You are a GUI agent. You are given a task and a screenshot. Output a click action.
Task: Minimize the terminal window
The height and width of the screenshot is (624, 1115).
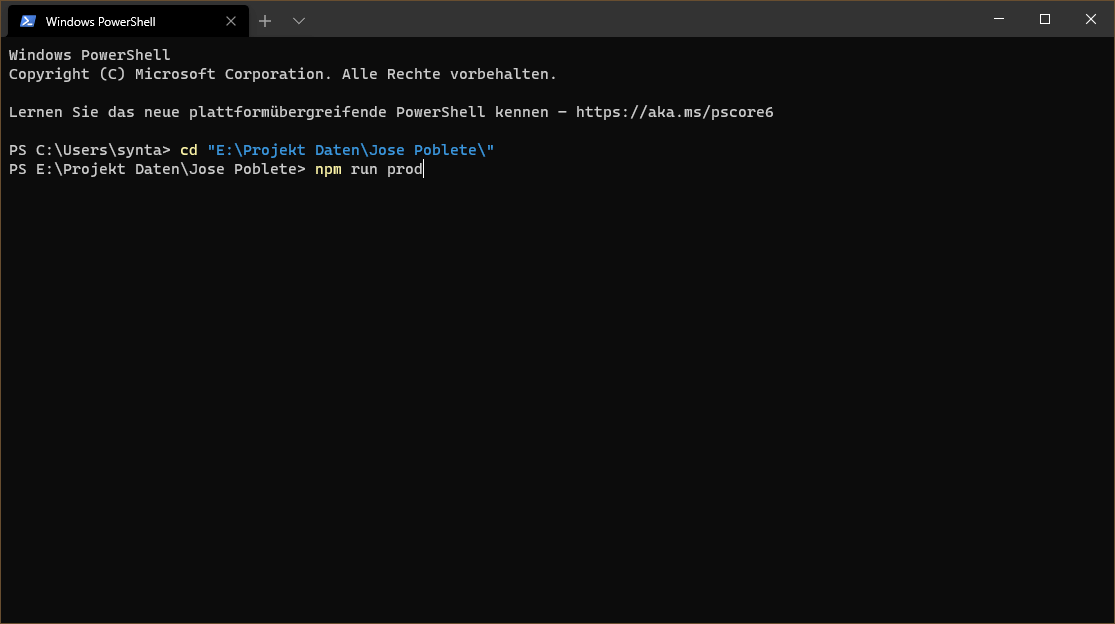pos(999,19)
